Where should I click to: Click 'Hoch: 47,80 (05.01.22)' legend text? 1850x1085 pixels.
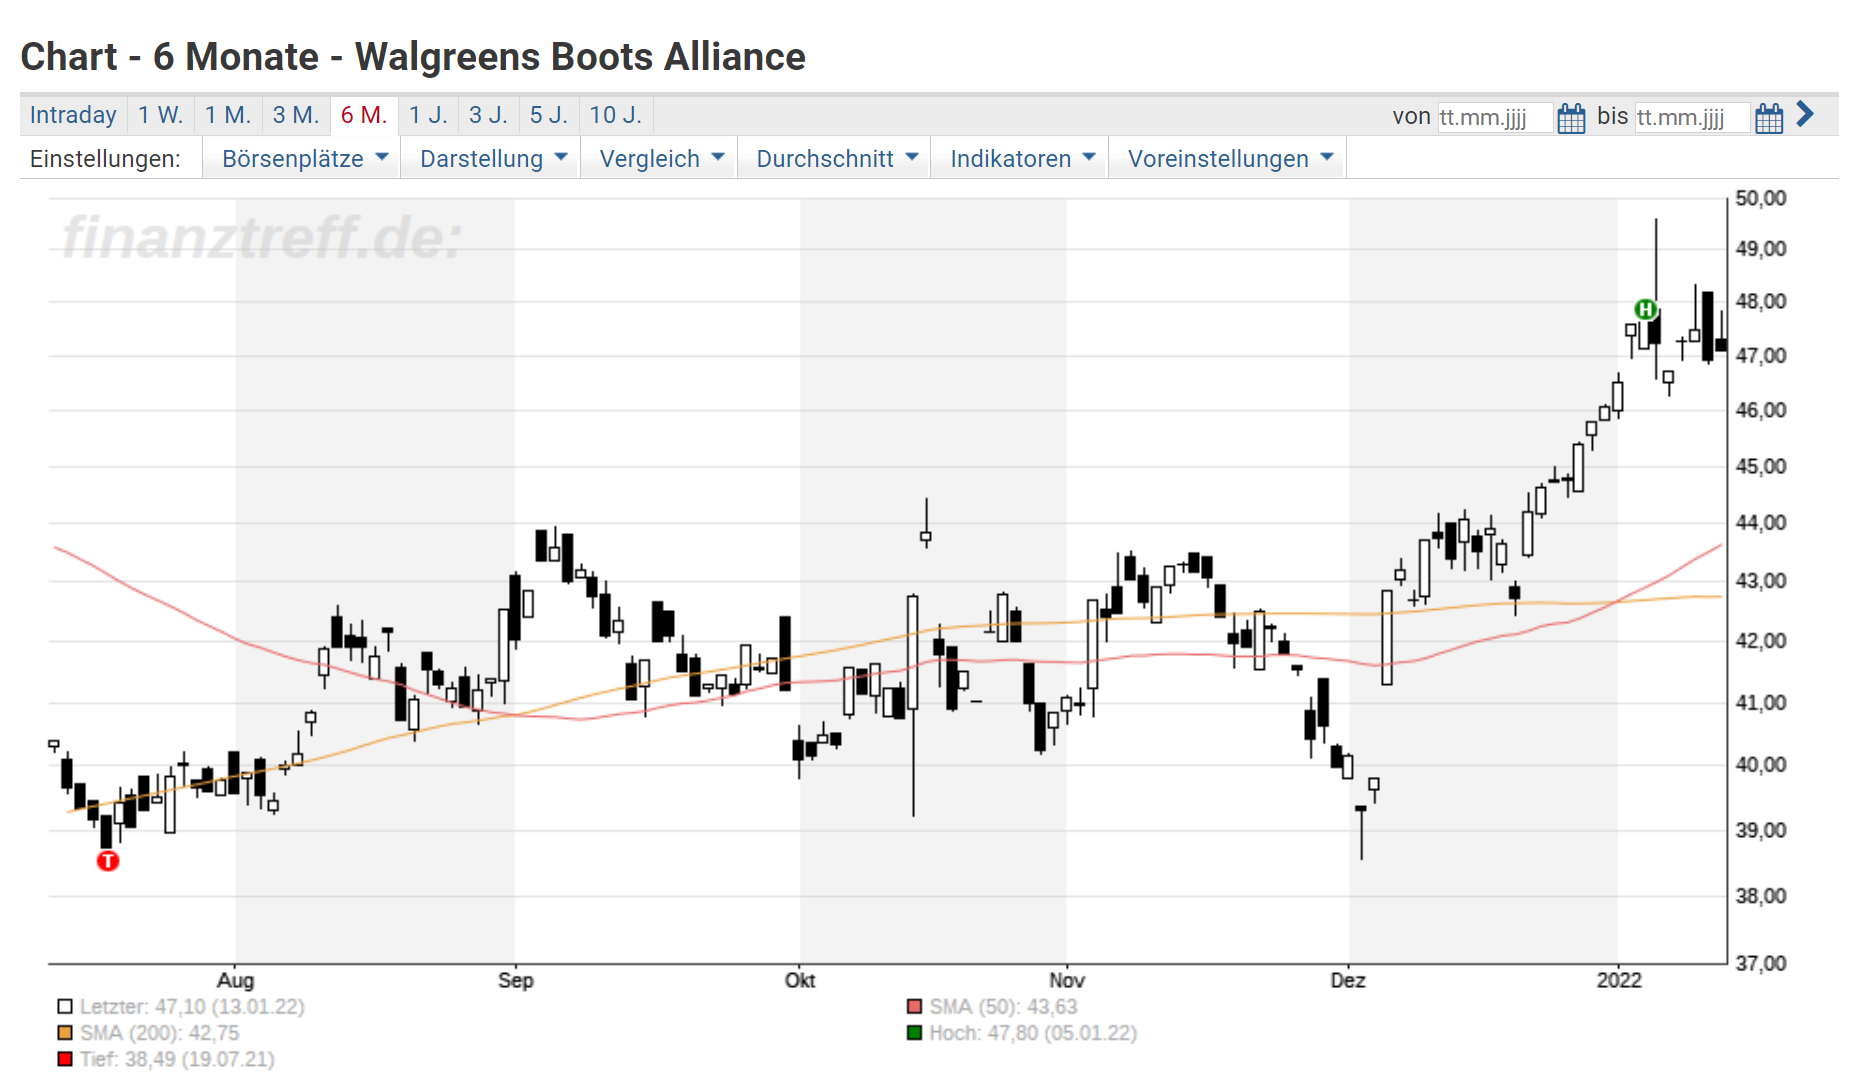(1033, 1033)
